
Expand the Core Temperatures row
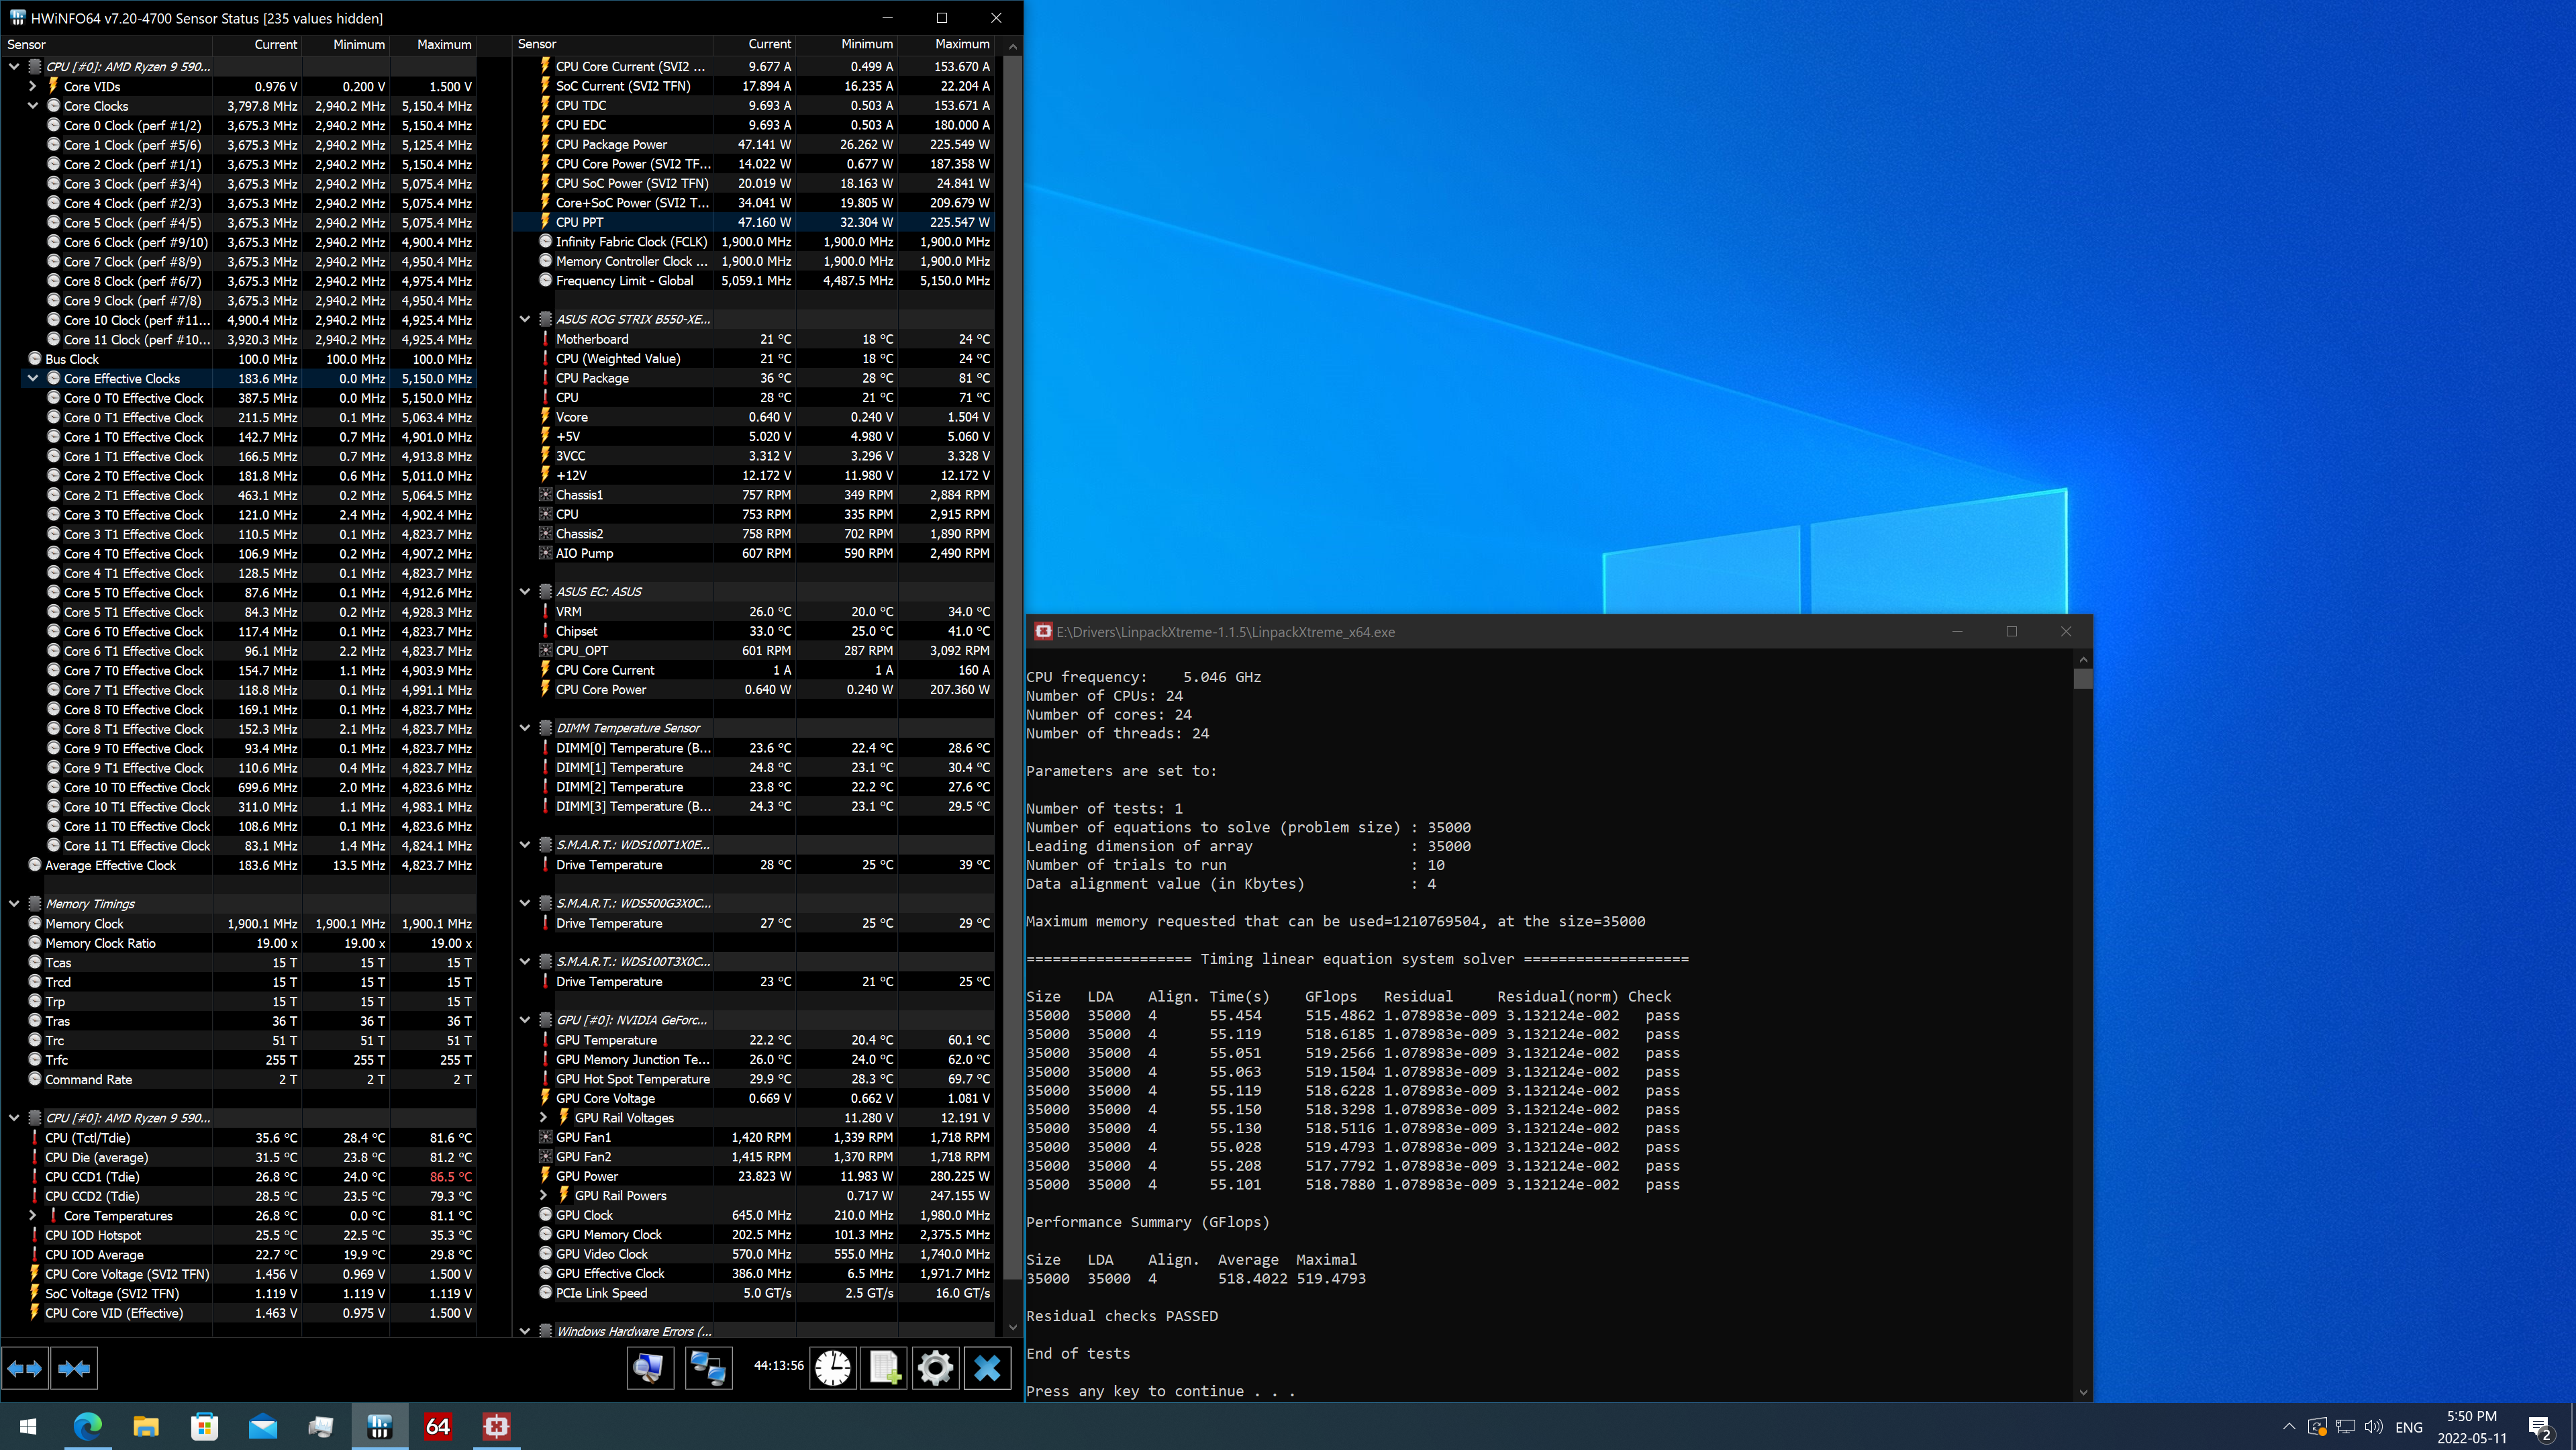tap(33, 1216)
